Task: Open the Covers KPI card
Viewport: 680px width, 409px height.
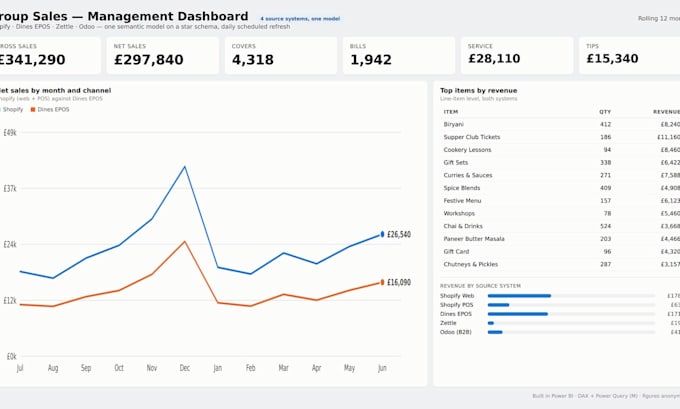Action: click(281, 56)
